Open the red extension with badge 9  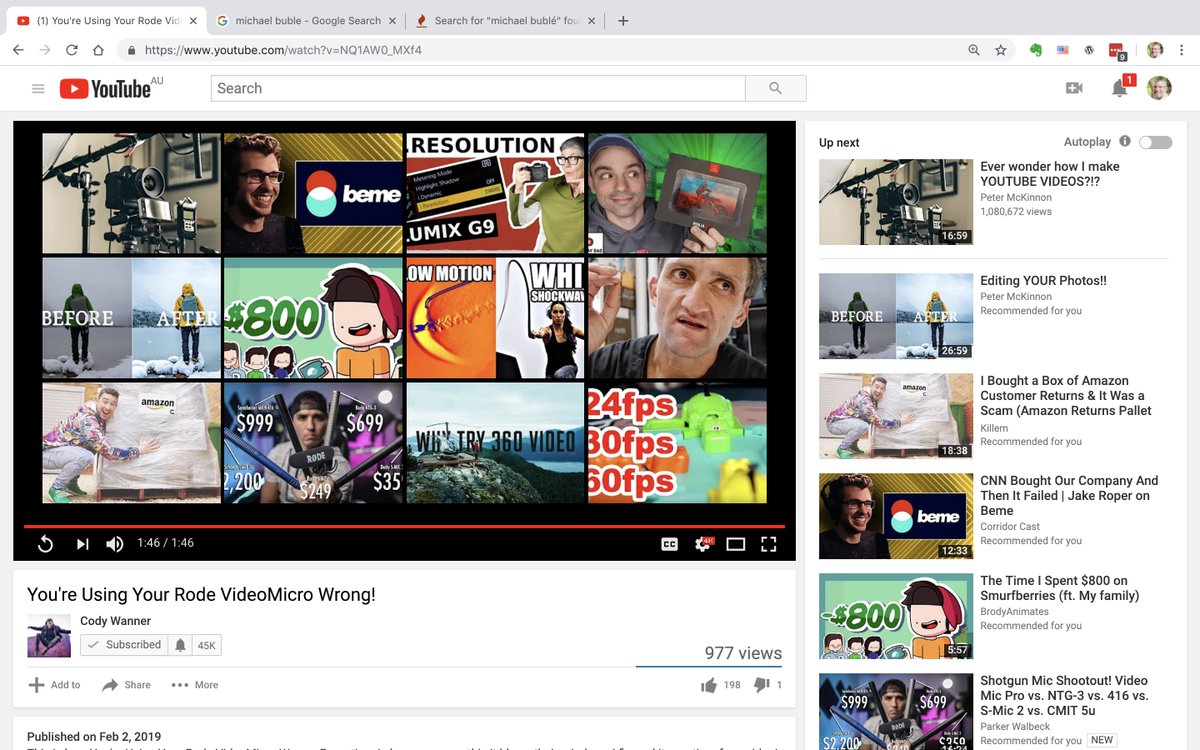coord(1117,50)
